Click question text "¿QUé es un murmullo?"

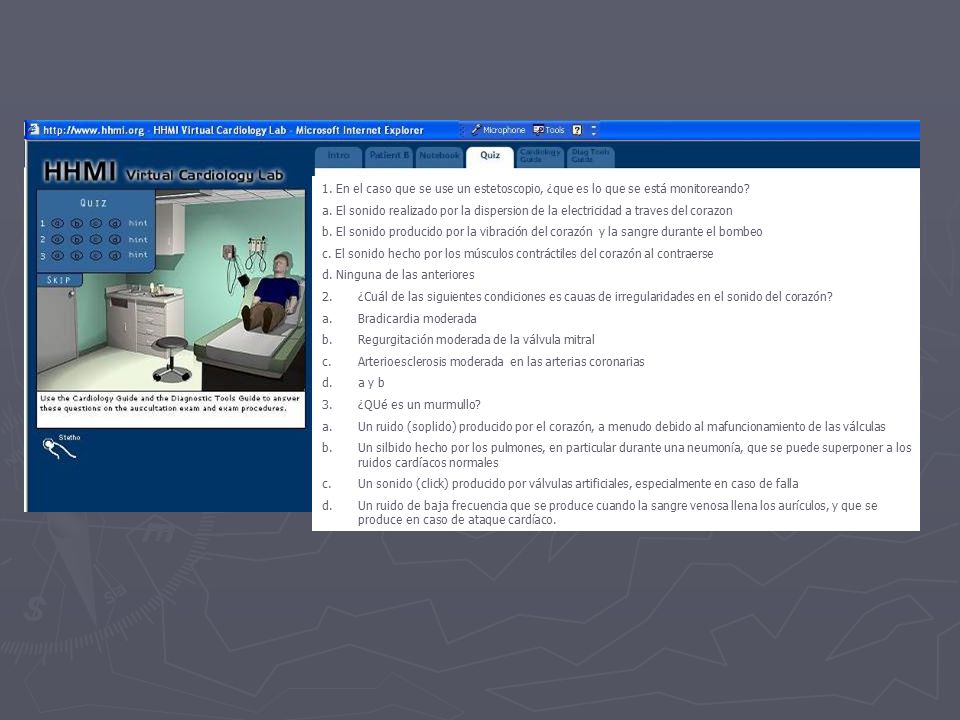(419, 405)
